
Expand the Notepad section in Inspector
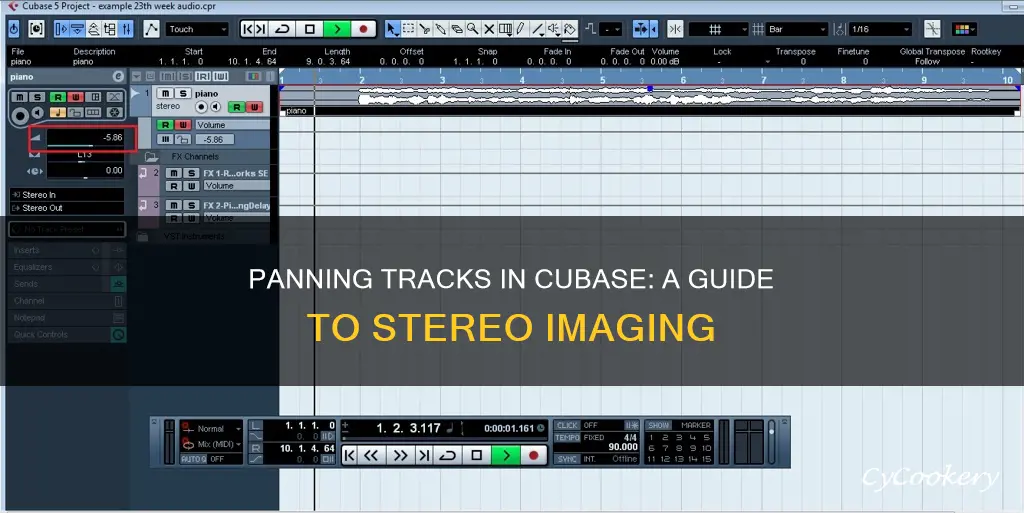coord(67,318)
